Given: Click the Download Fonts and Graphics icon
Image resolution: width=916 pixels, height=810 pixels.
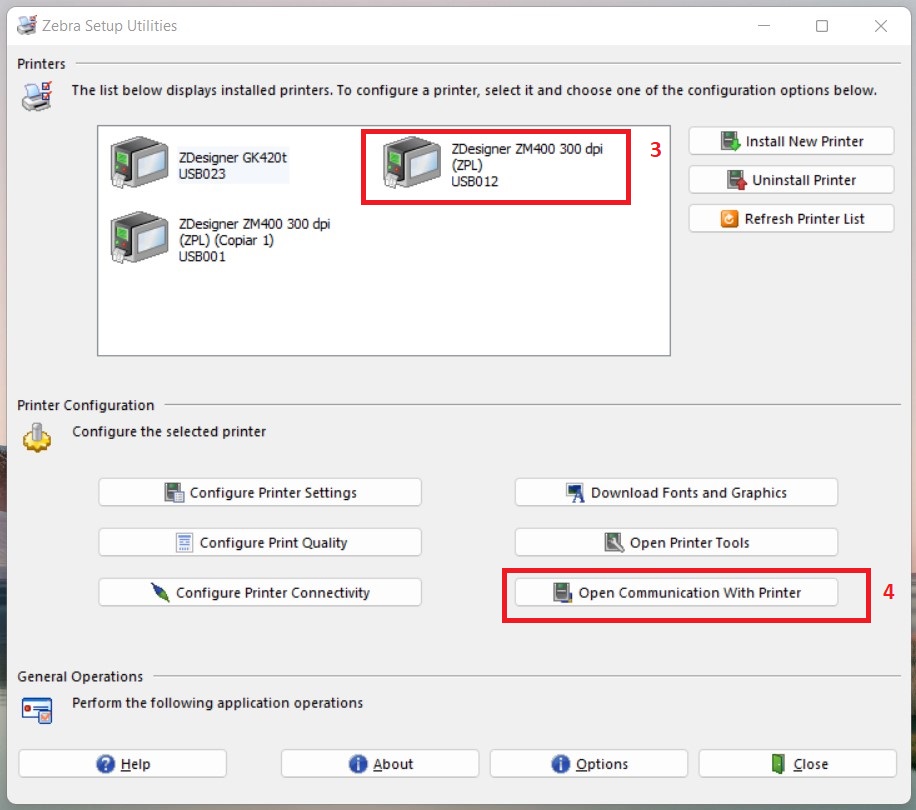Looking at the screenshot, I should click(x=575, y=492).
